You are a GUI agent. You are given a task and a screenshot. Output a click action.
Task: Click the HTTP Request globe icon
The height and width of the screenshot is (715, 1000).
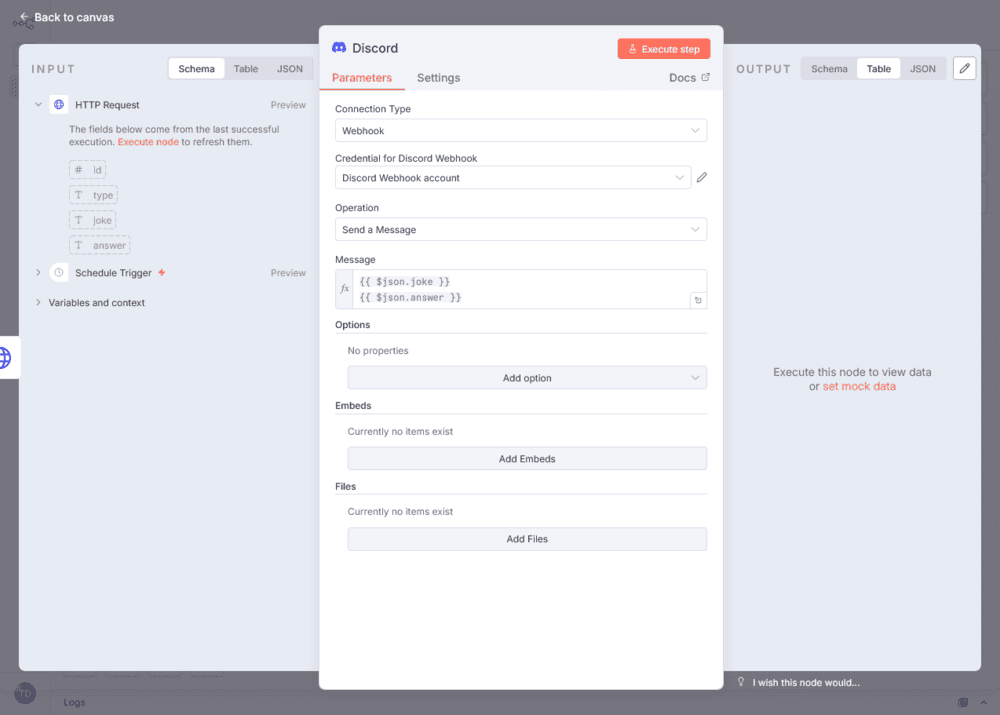(59, 105)
